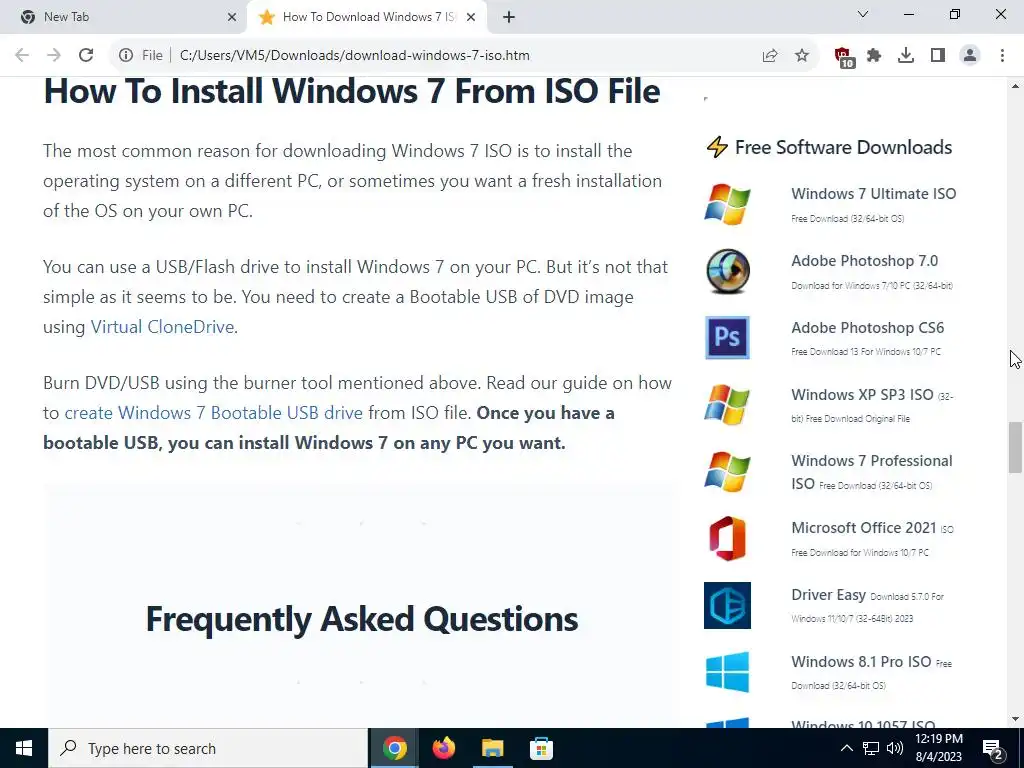Click the Frequently Asked Questions heading
The image size is (1024, 768).
coord(362,619)
